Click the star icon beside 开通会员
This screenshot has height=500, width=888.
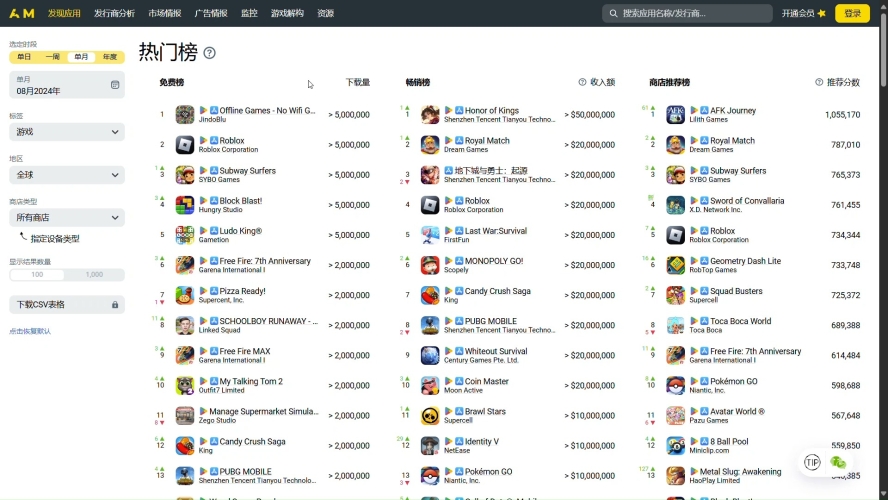(822, 13)
